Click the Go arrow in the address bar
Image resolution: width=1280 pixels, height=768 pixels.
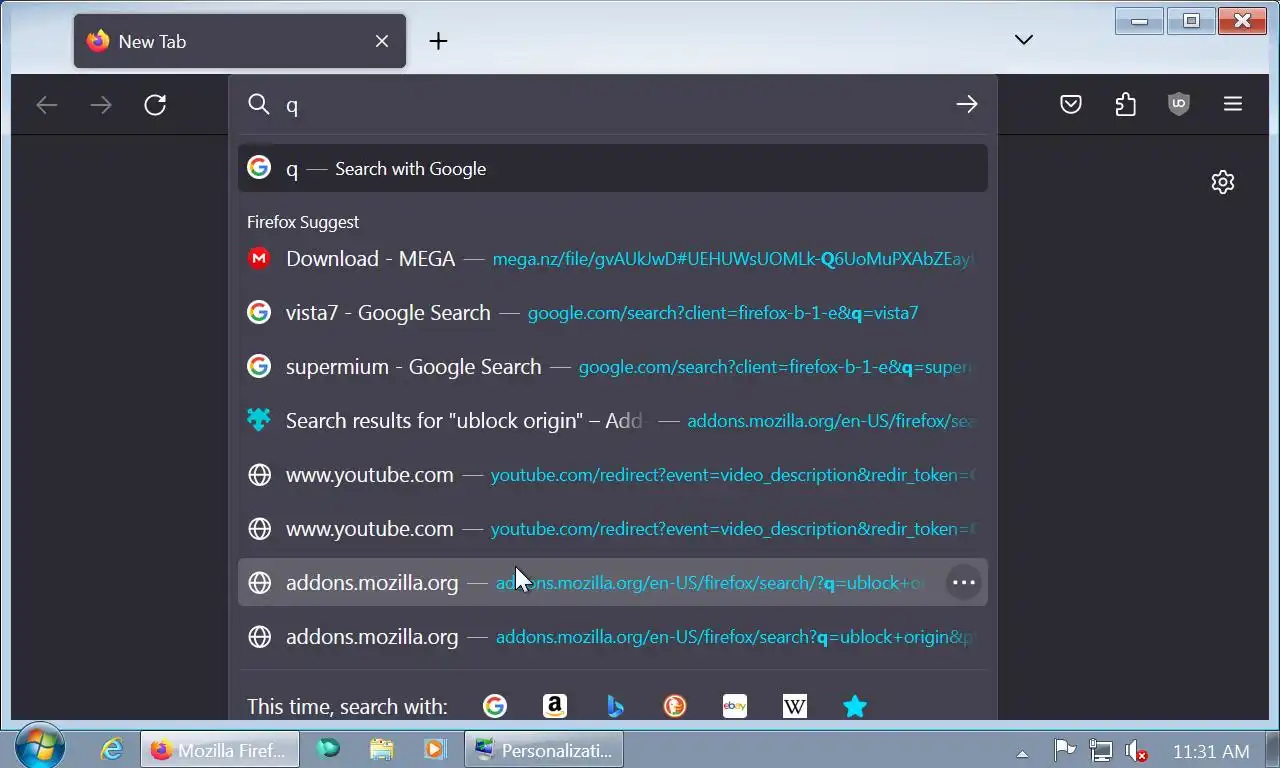click(966, 104)
